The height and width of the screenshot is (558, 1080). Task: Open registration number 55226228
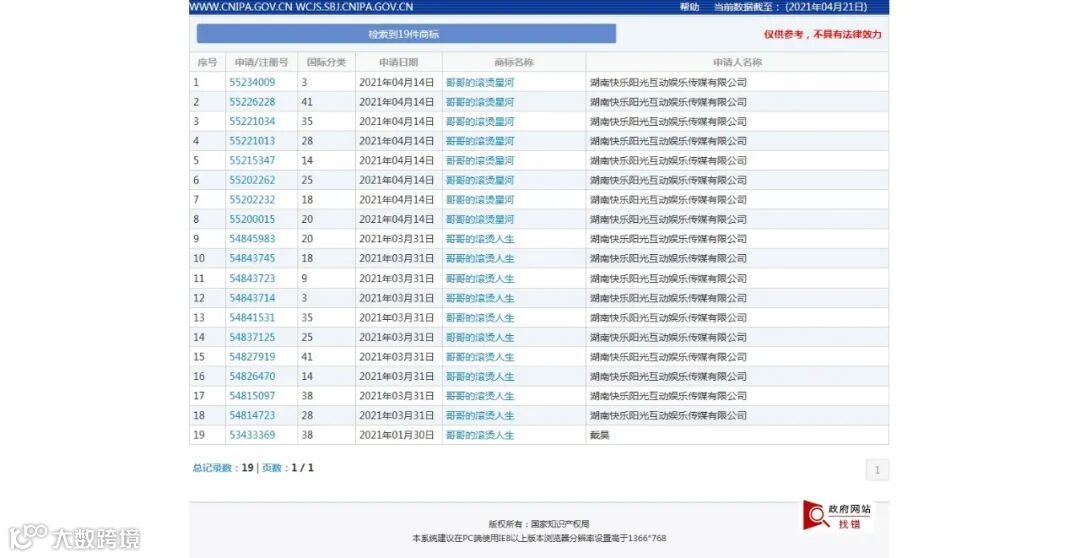pos(252,102)
